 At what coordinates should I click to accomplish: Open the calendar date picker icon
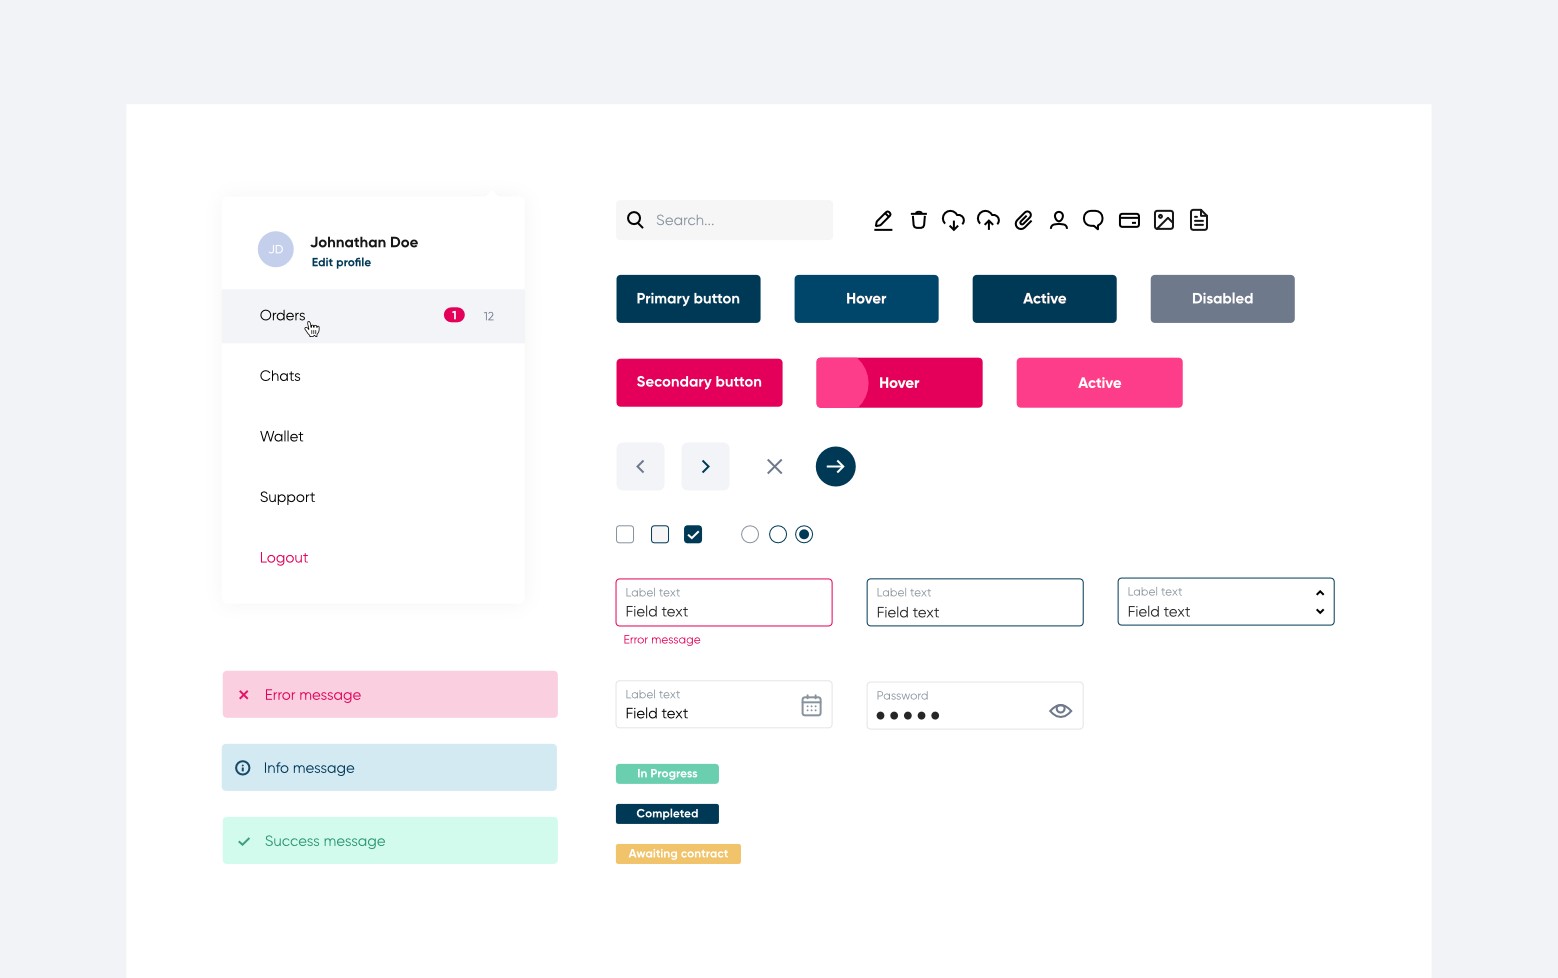[x=811, y=705]
